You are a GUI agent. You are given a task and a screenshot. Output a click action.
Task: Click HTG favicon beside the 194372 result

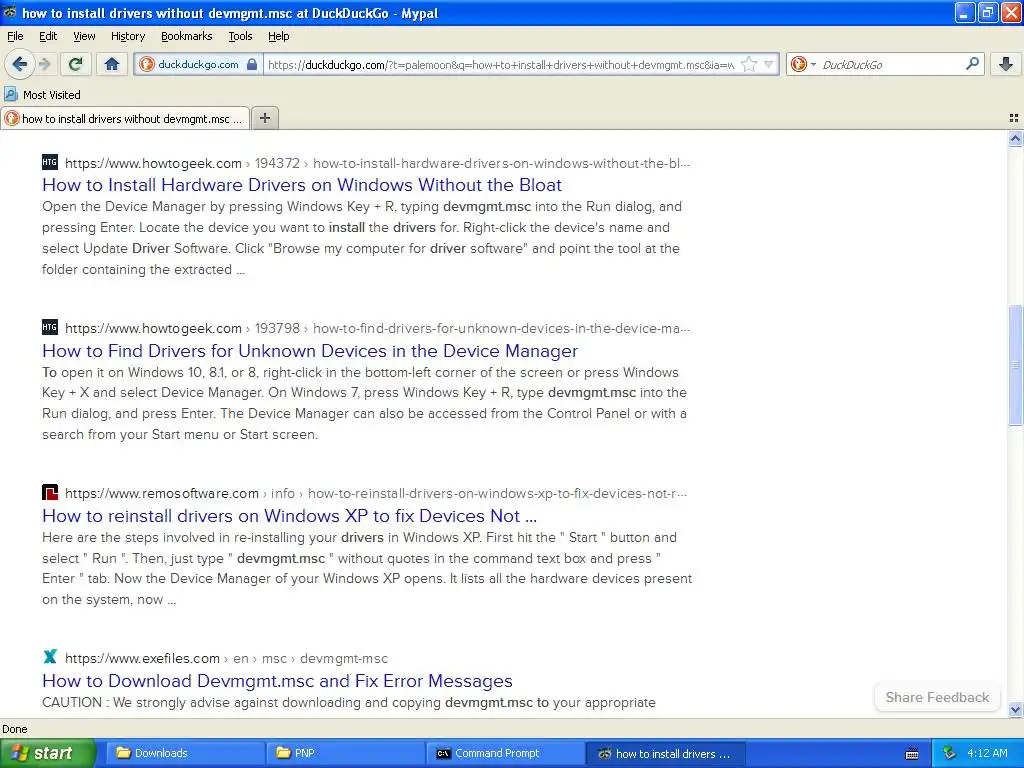[x=50, y=162]
